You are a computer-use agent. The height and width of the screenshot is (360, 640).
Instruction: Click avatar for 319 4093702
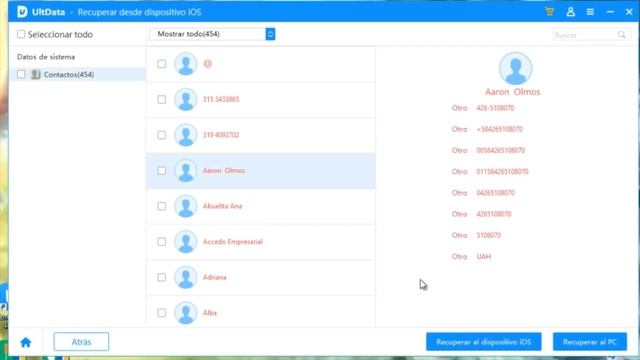[x=186, y=135]
